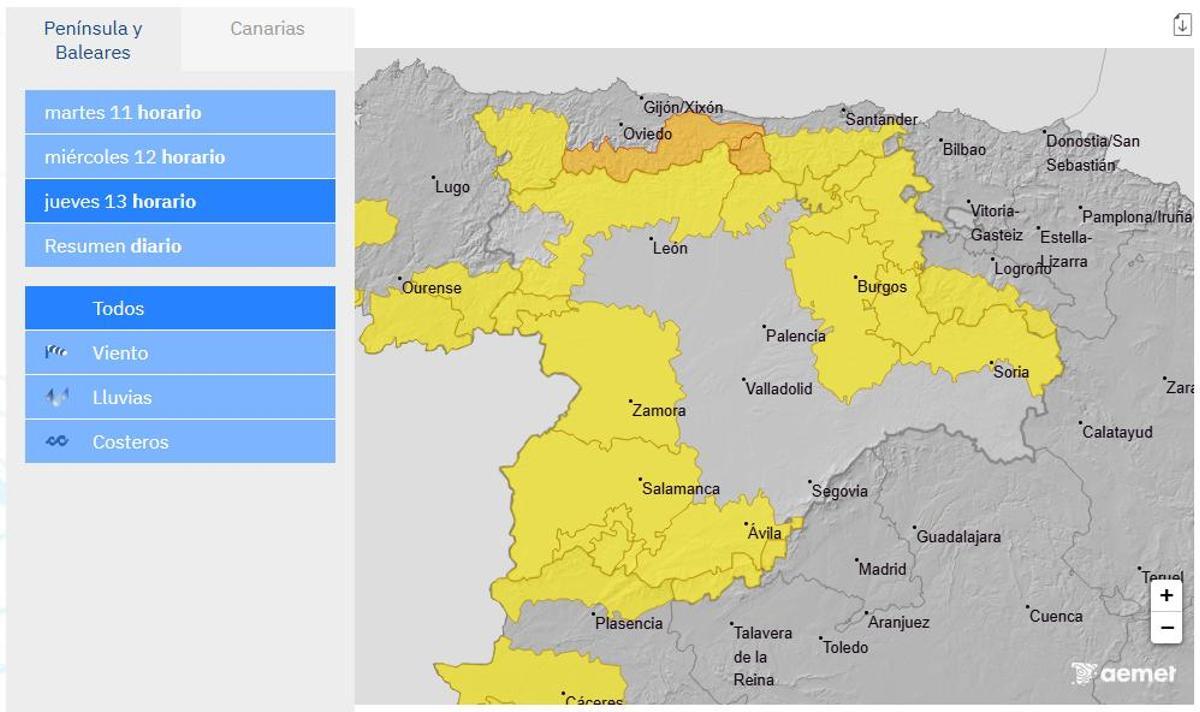Click the wave icon beside Costeros
Image resolution: width=1200 pixels, height=712 pixels.
coord(57,442)
